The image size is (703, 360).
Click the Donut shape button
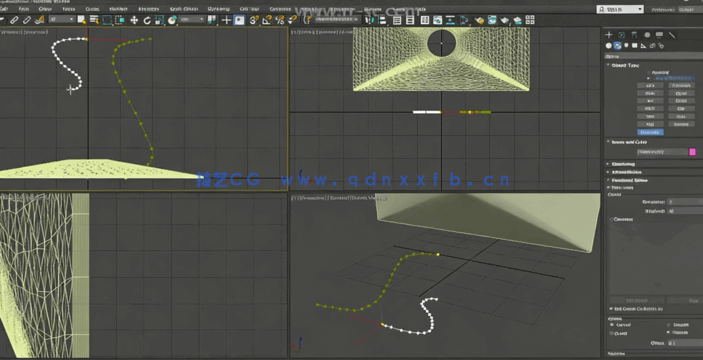coord(681,100)
